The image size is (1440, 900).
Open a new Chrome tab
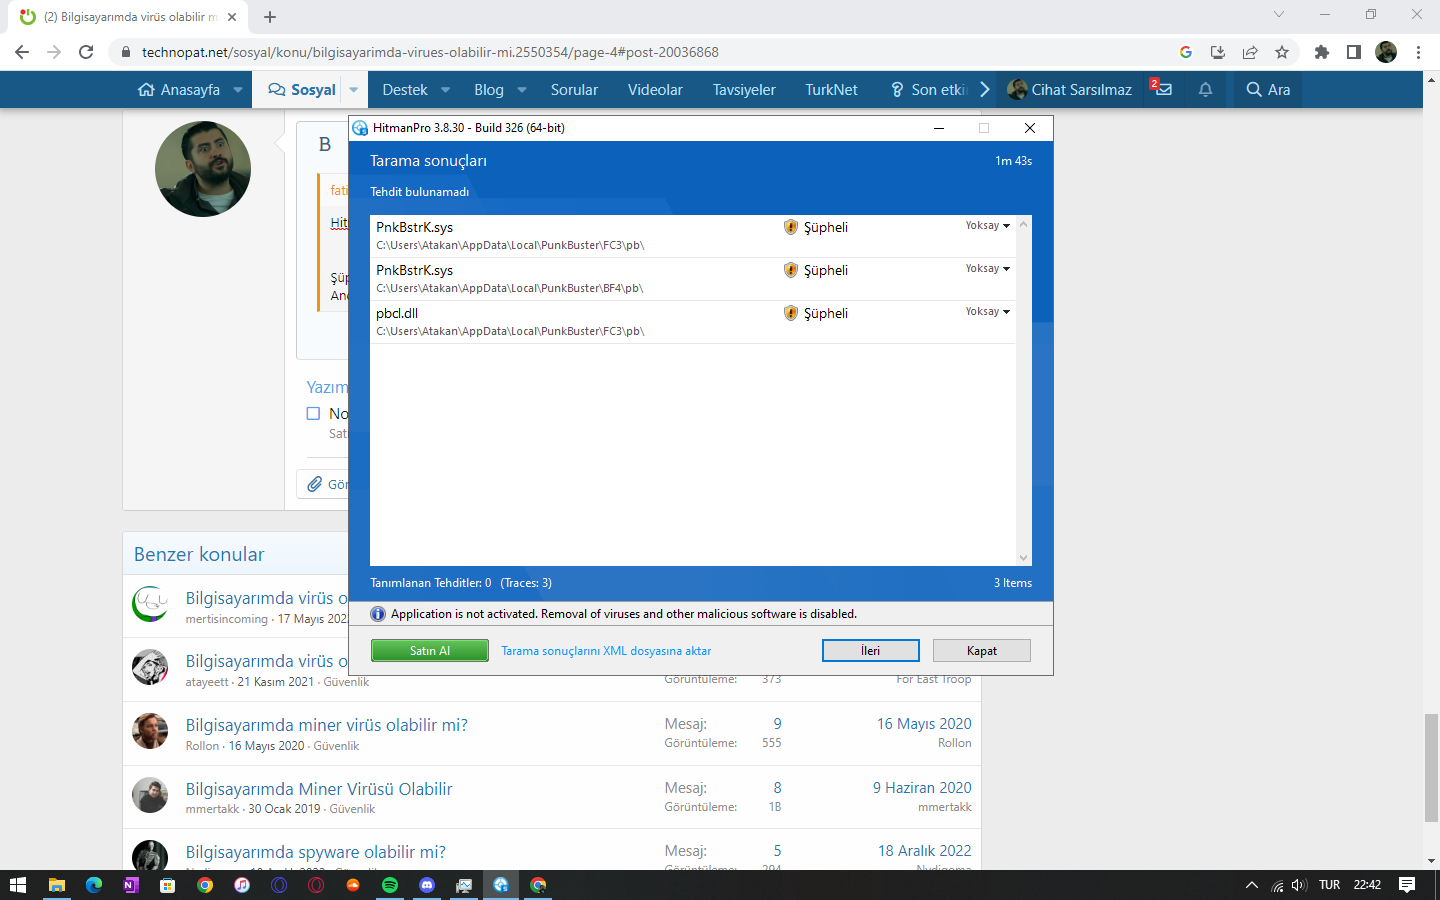270,17
